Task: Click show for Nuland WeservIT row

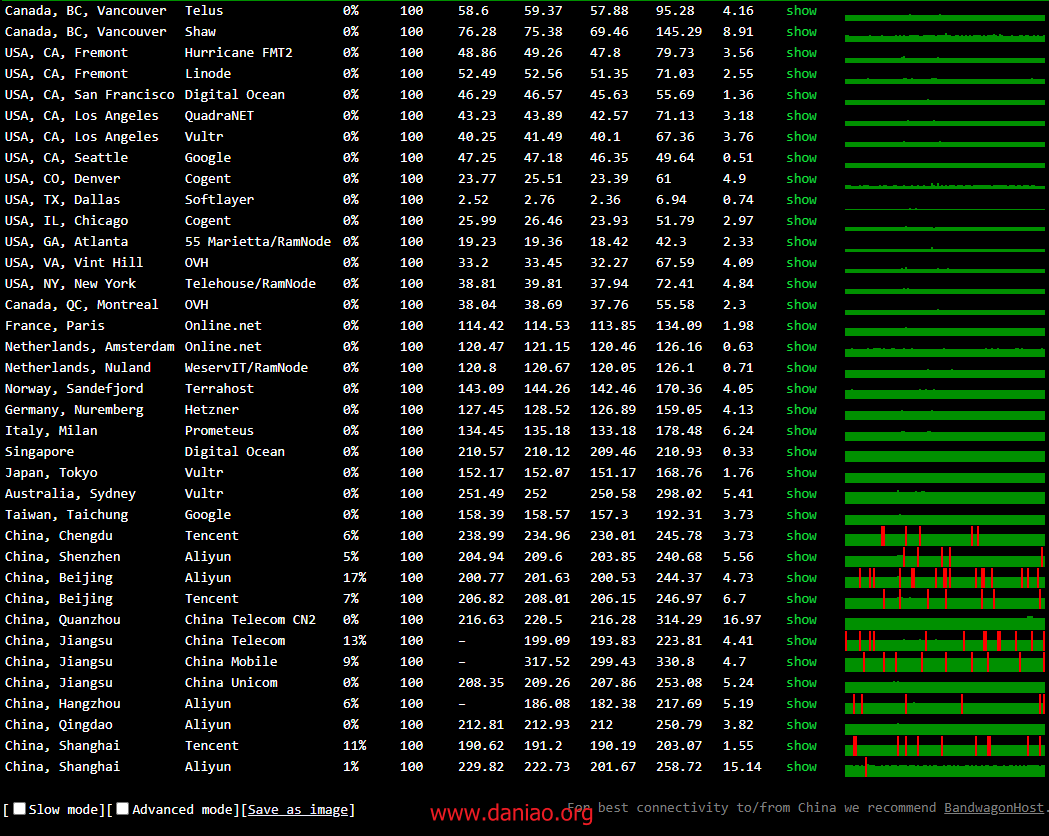Action: pos(801,367)
